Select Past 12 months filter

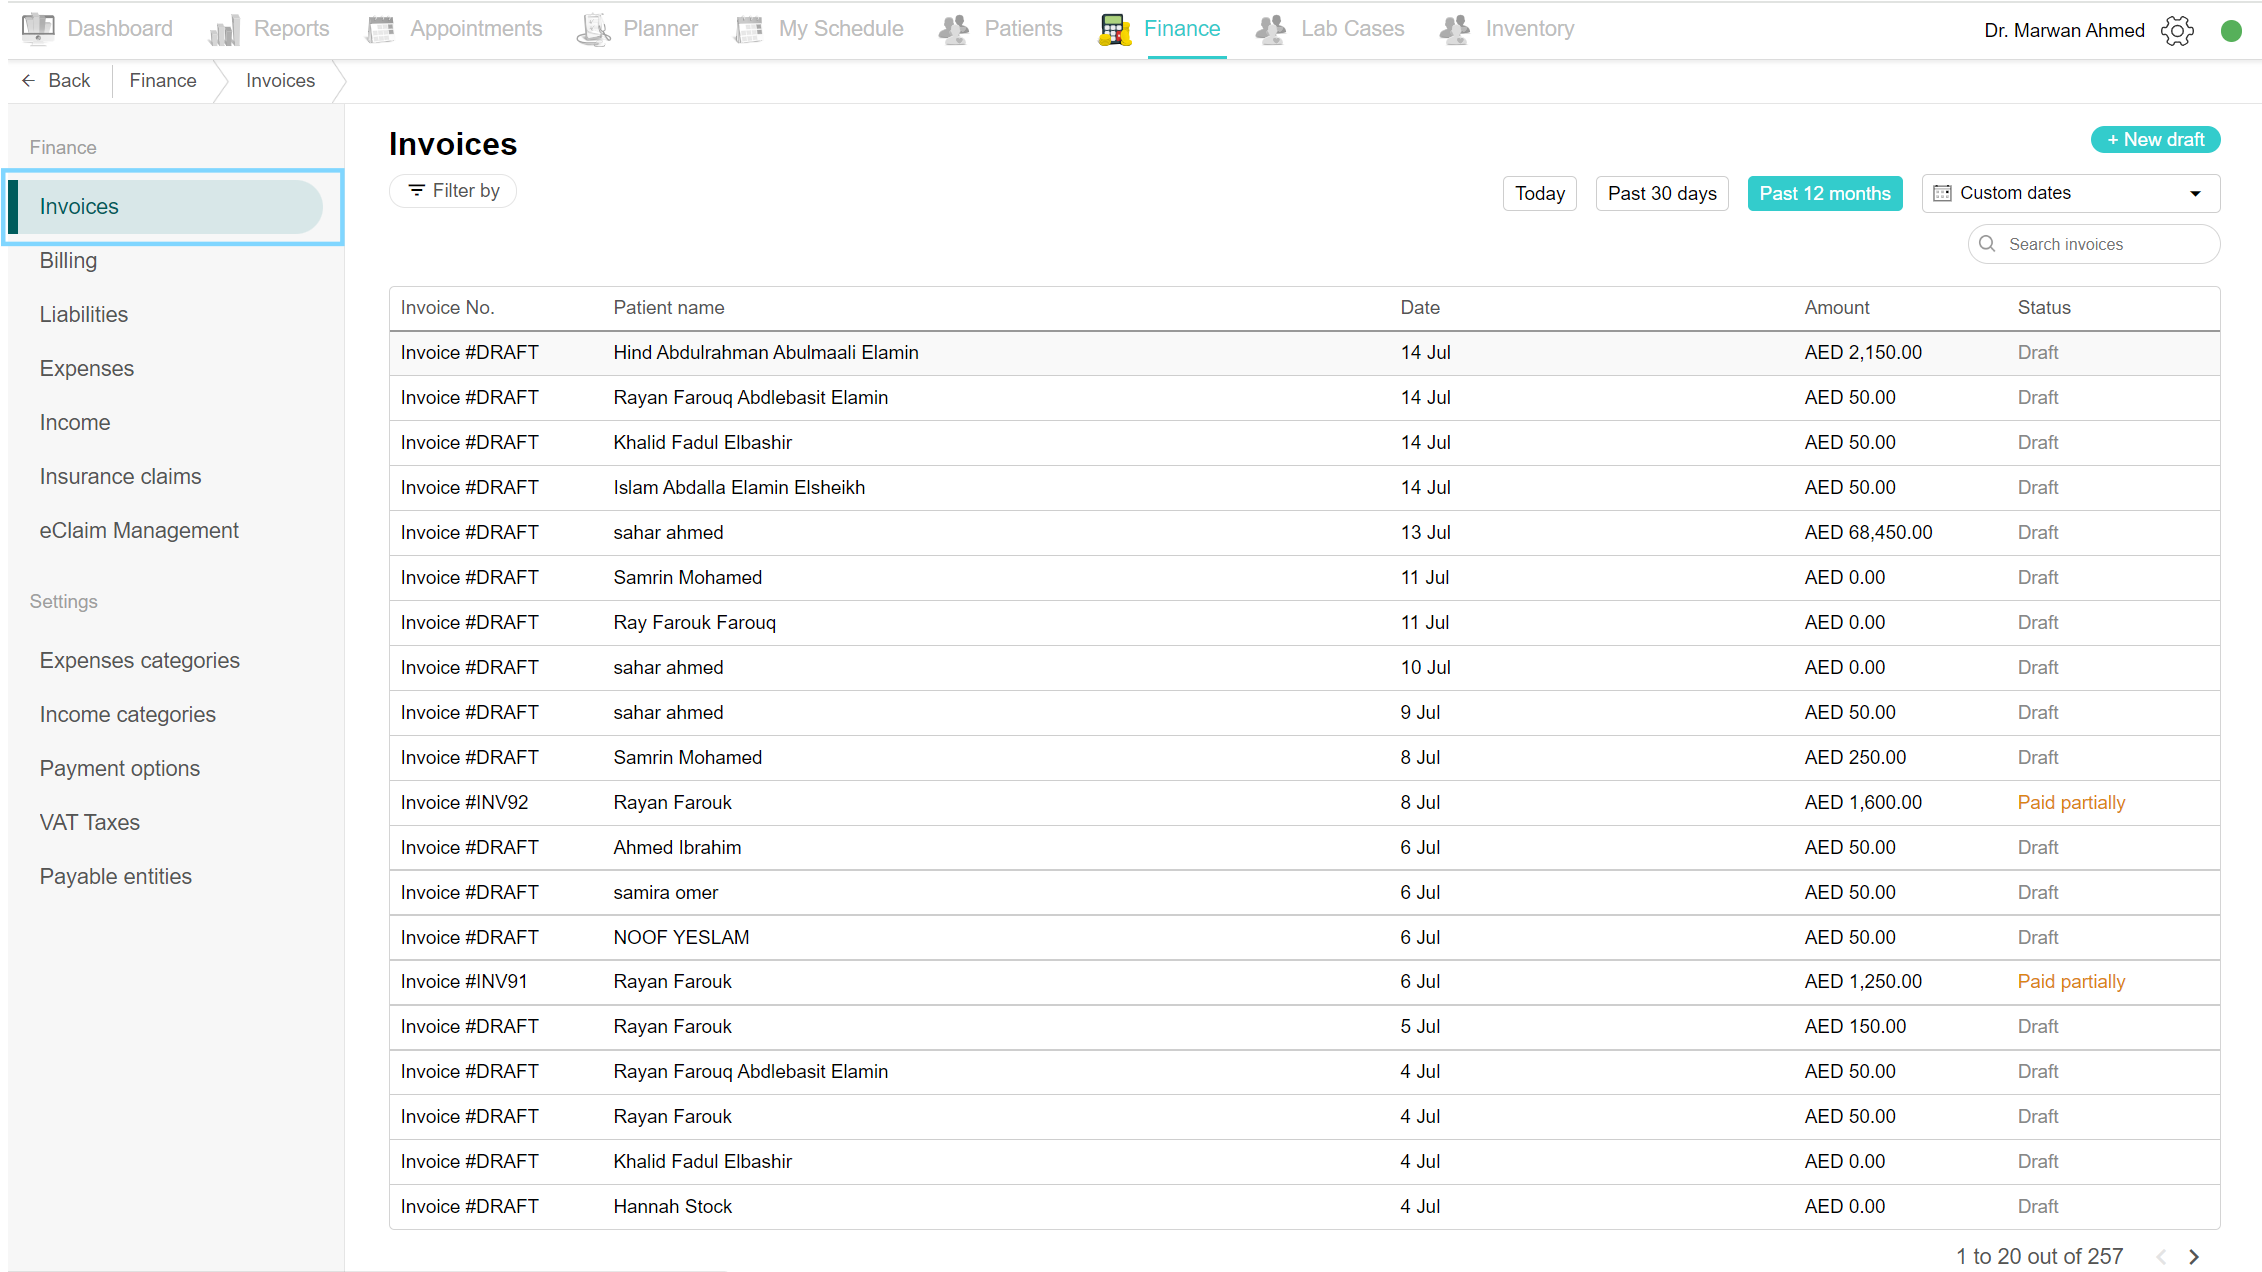[1825, 193]
